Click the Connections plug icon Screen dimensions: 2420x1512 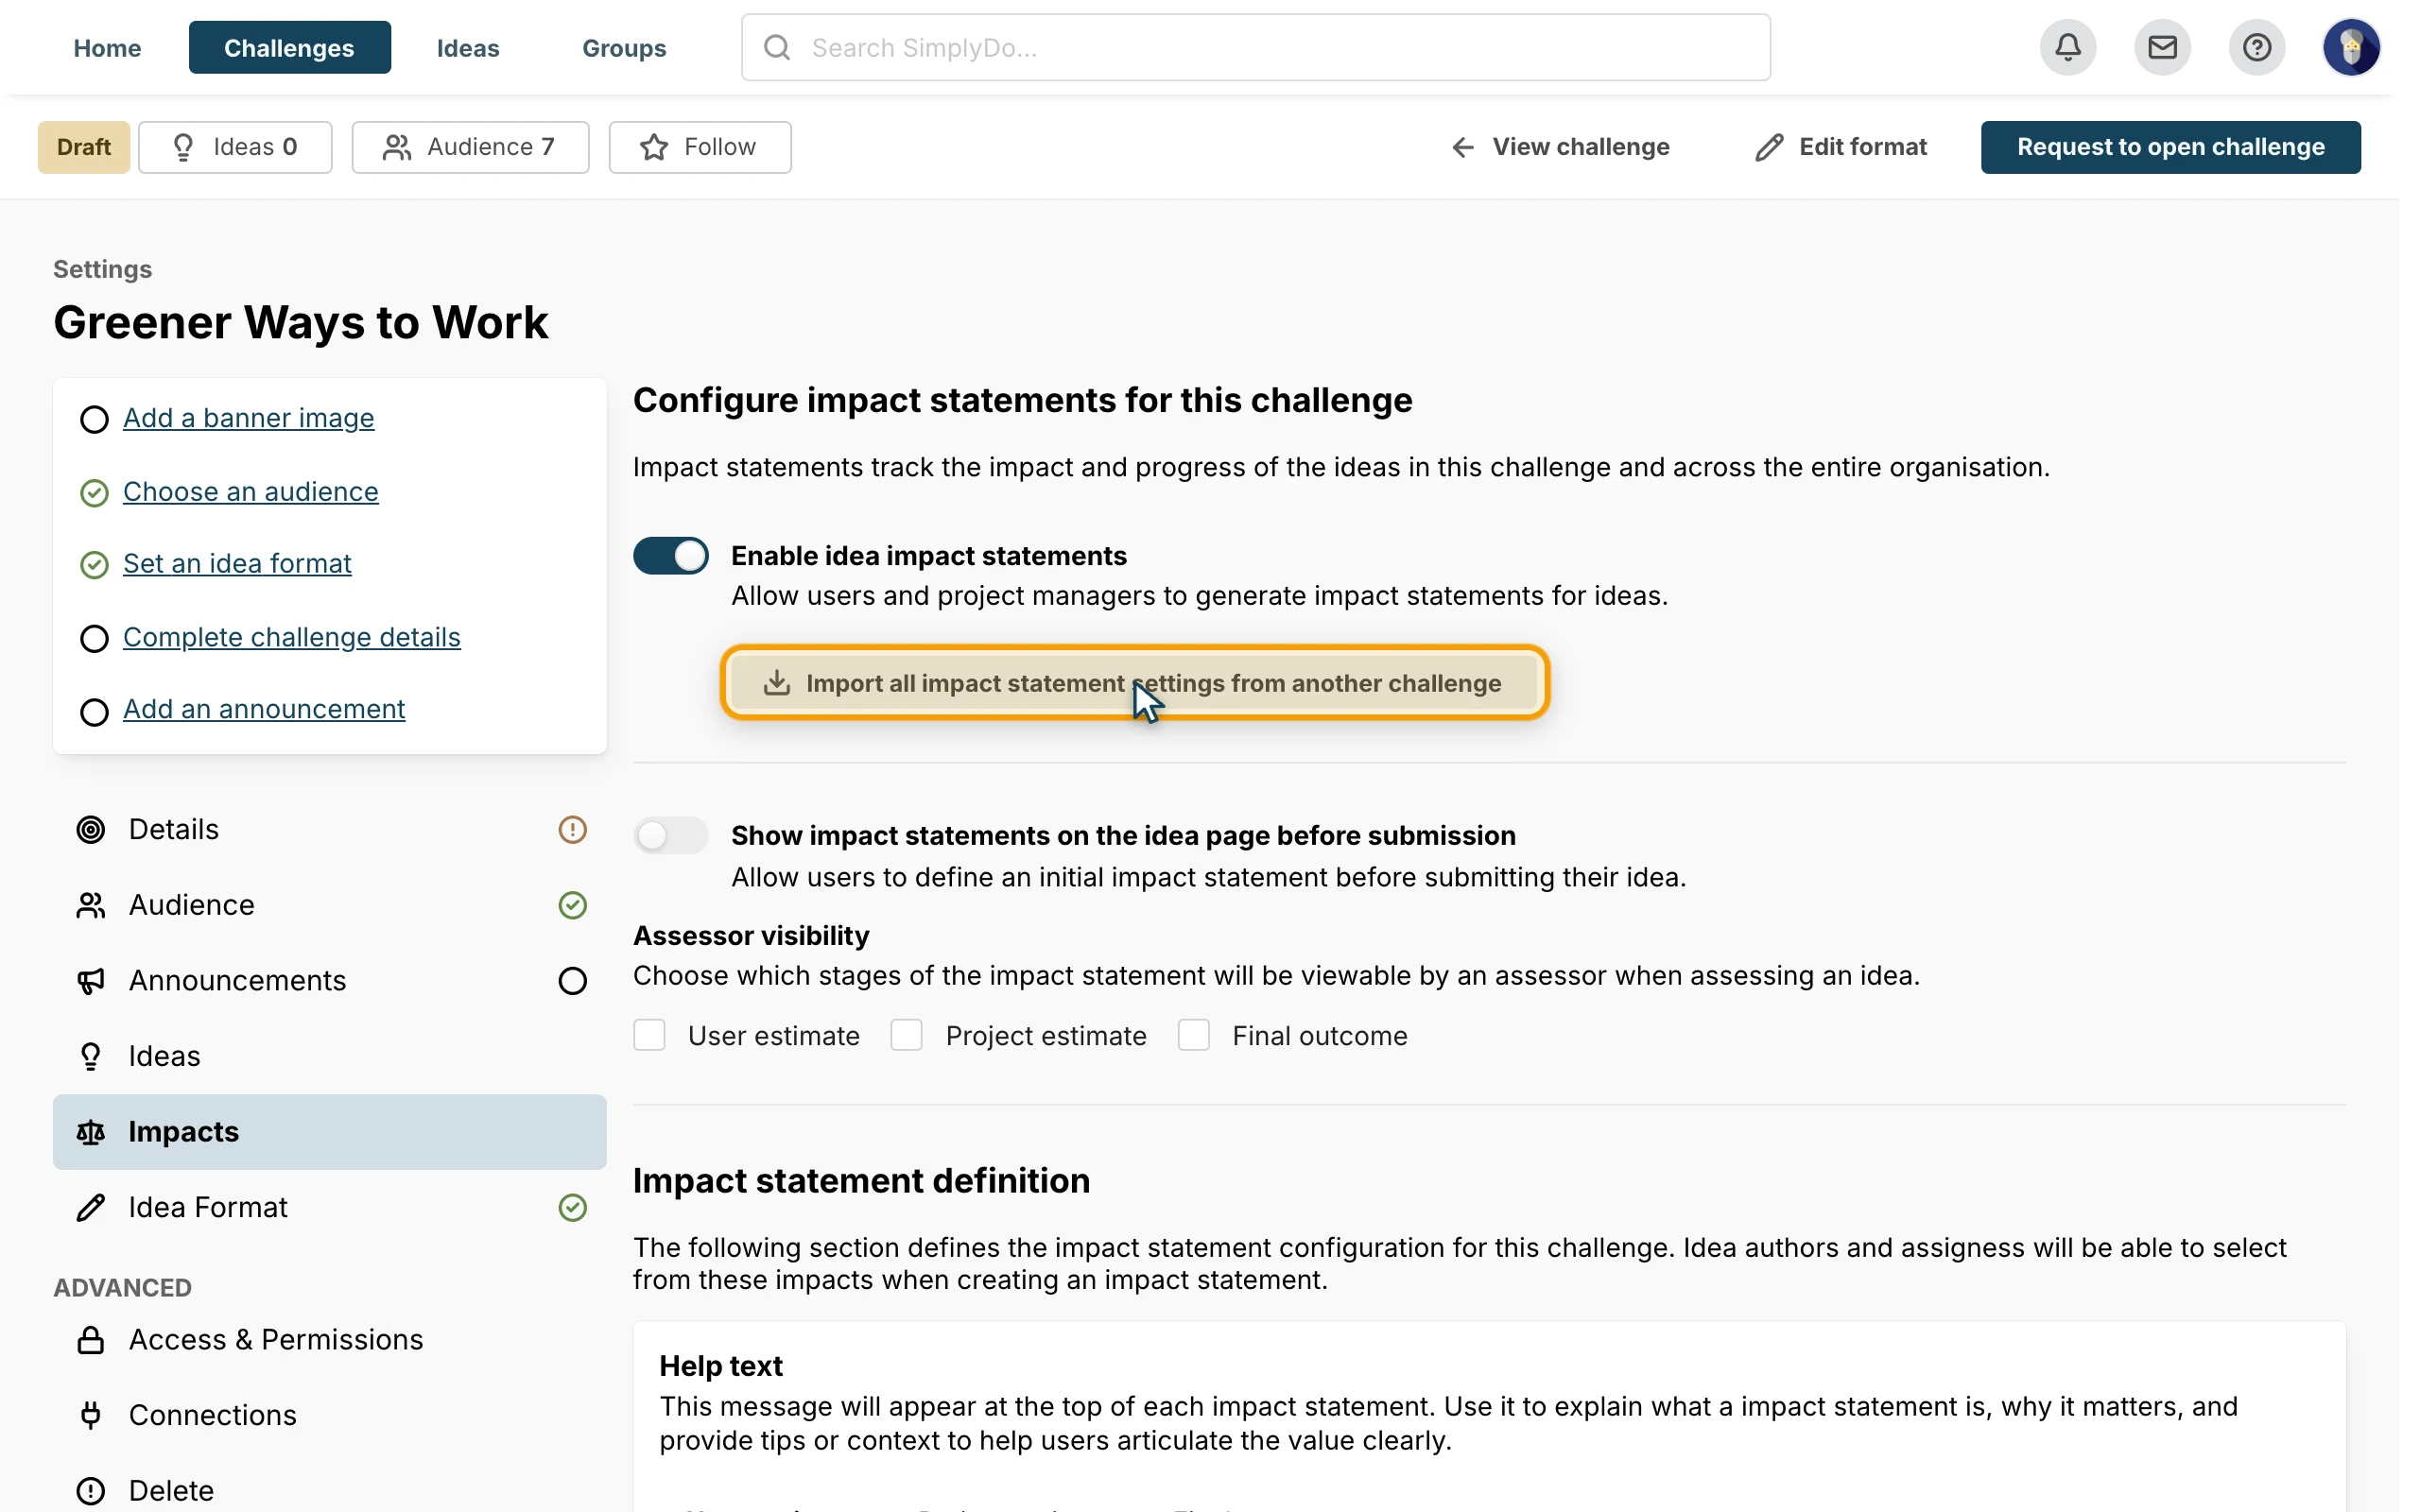91,1415
